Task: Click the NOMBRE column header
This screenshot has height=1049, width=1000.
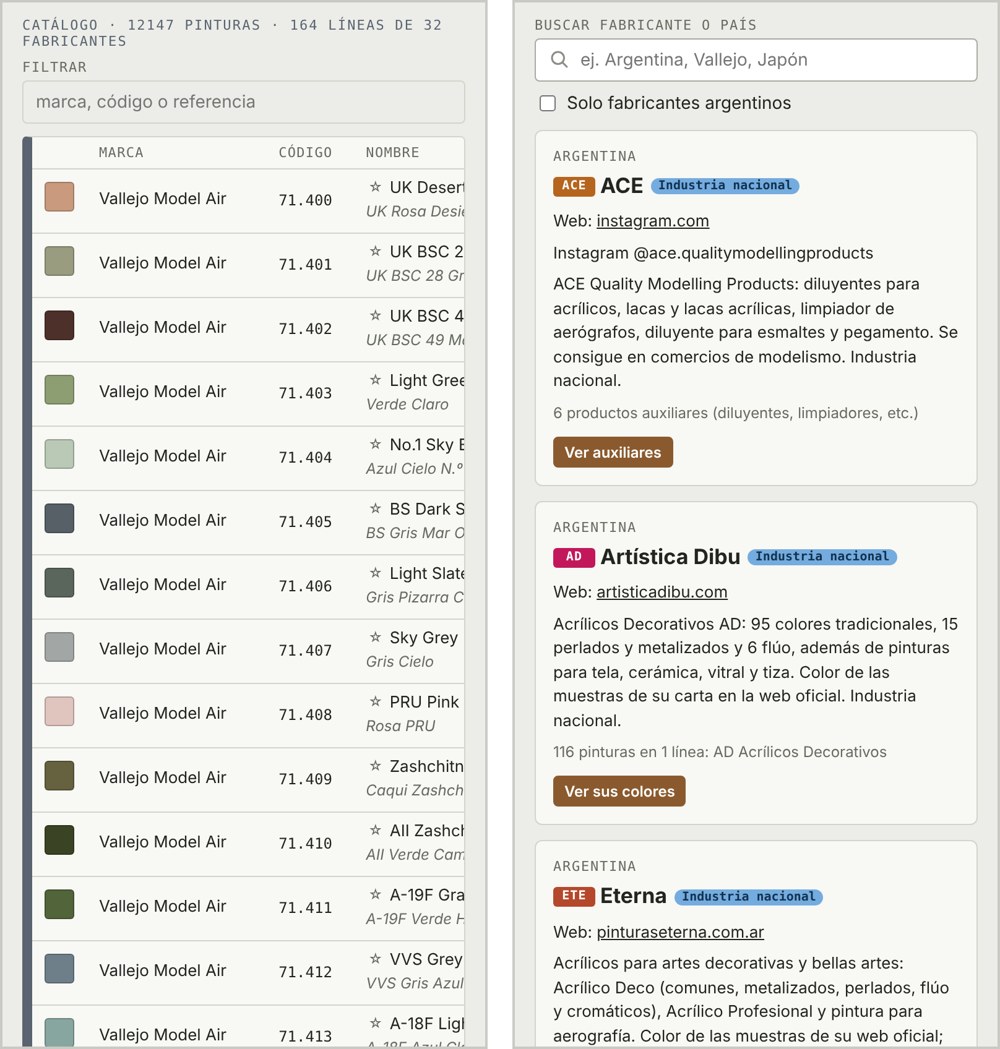Action: (x=393, y=153)
